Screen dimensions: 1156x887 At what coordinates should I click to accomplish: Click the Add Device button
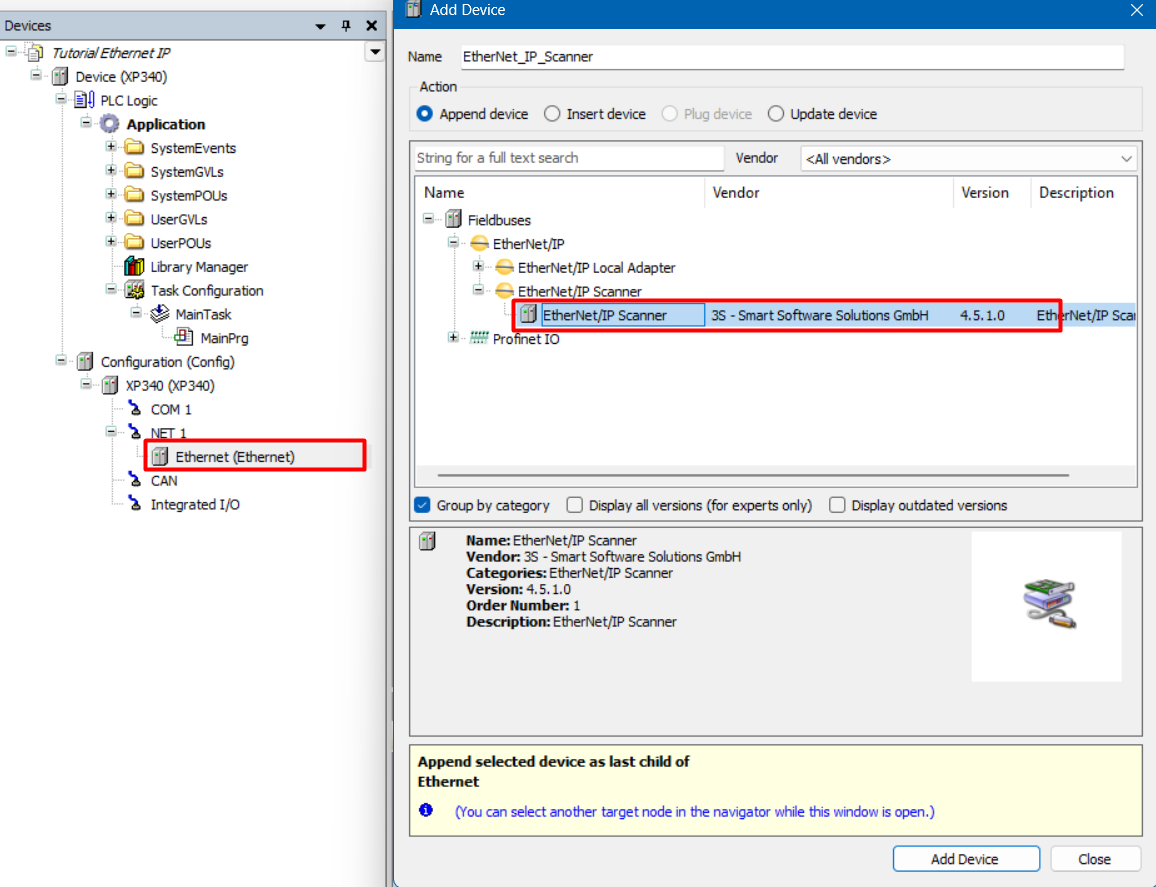[965, 859]
